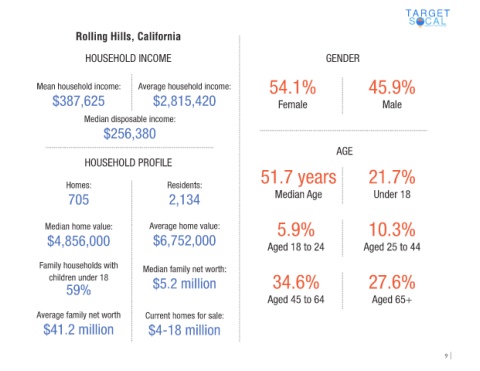Select the page number 9
This screenshot has width=480, height=371.
(x=446, y=356)
